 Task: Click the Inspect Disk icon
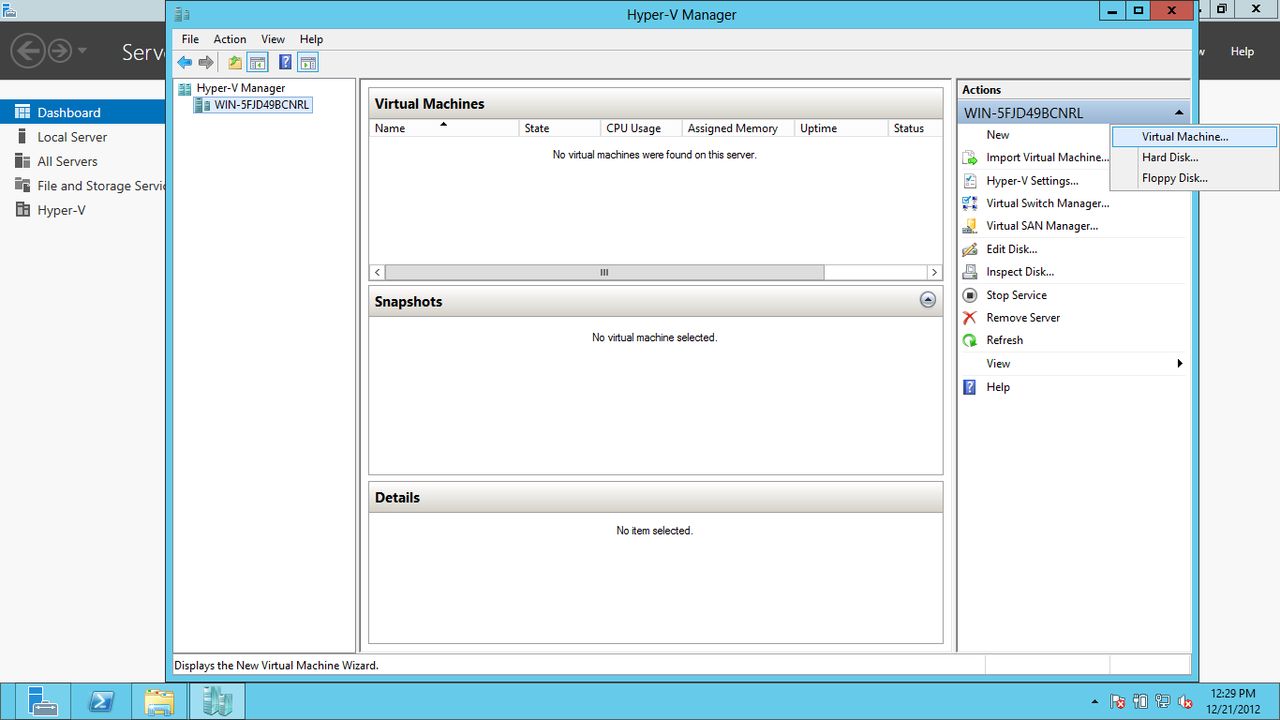coord(969,272)
